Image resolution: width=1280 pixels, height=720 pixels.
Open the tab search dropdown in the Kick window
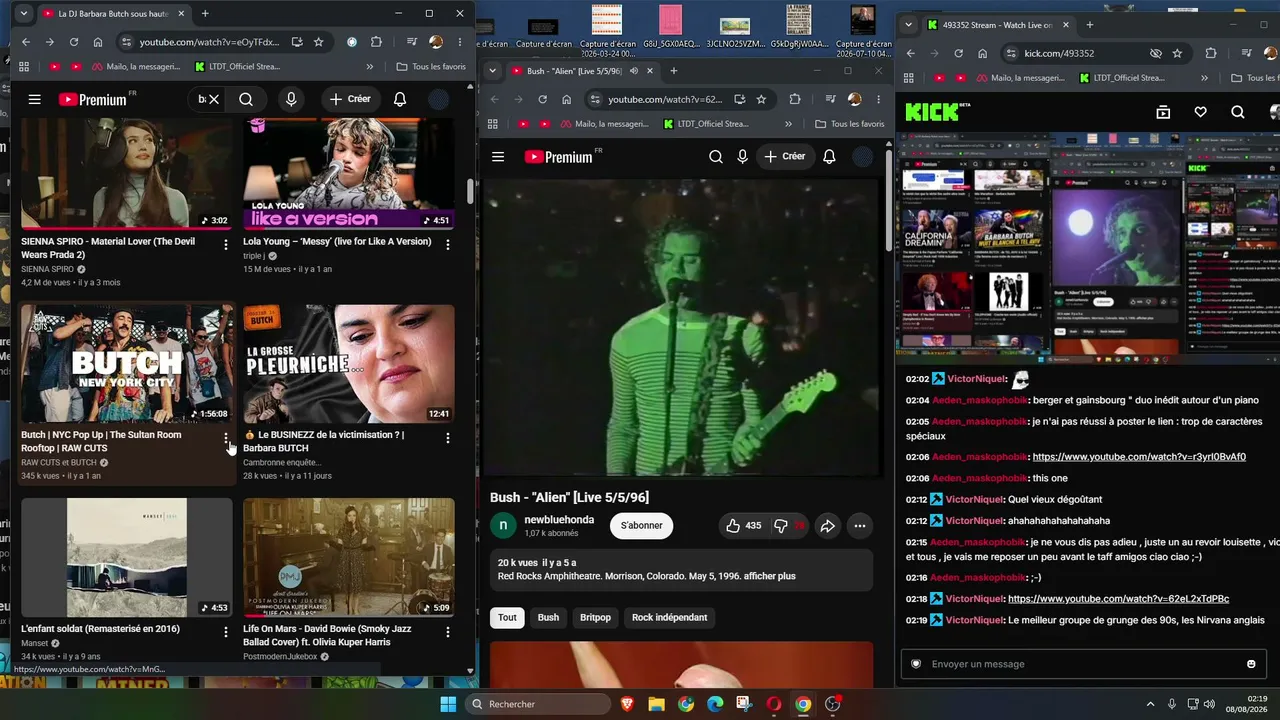(909, 25)
